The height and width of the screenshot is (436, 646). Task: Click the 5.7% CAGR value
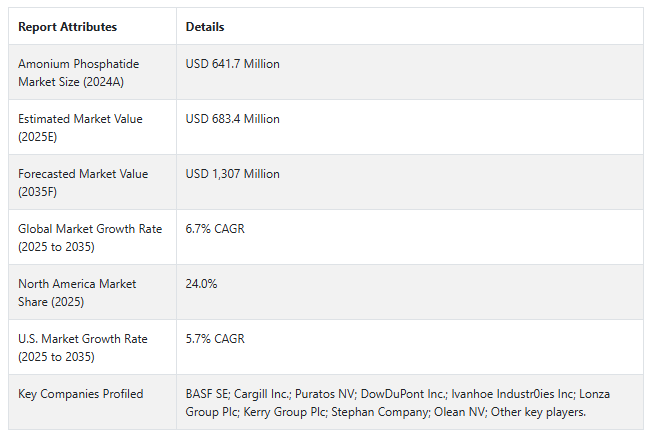point(215,339)
